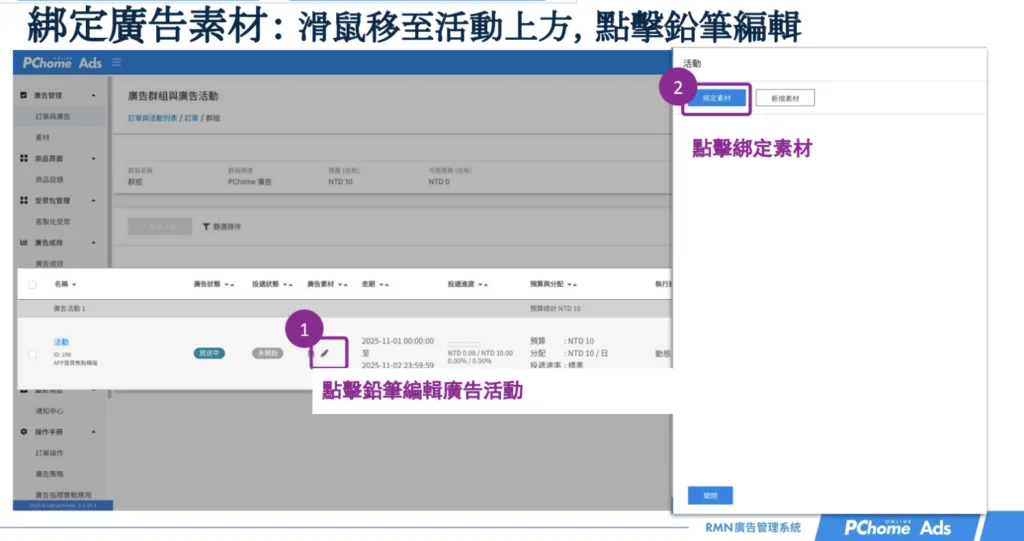Open the hamburger menu beside PChome Ads
Screen dimensions: 1024x541
pos(117,63)
